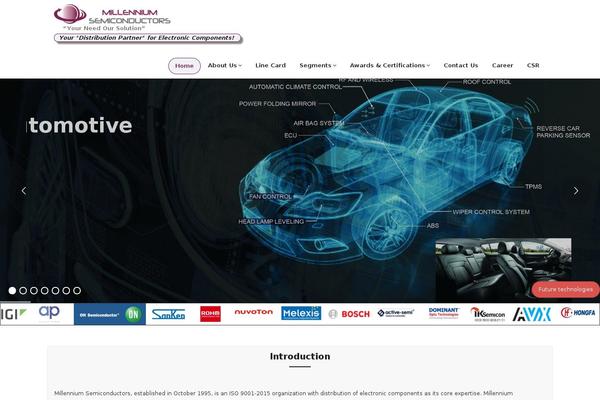This screenshot has width=600, height=400.
Task: Click the ON Semiconductor logo
Action: click(x=110, y=314)
